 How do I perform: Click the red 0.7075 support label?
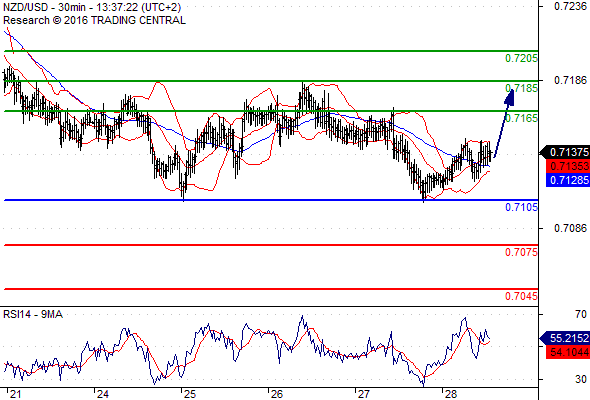coord(521,252)
